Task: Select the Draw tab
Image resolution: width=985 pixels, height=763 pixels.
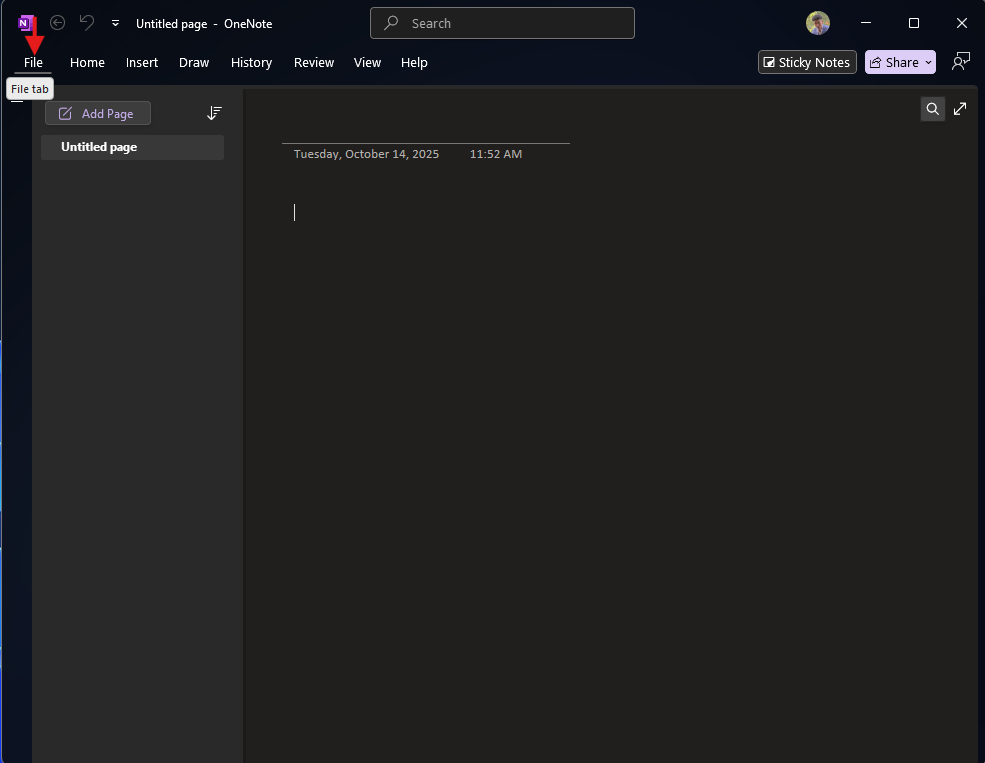Action: point(194,62)
